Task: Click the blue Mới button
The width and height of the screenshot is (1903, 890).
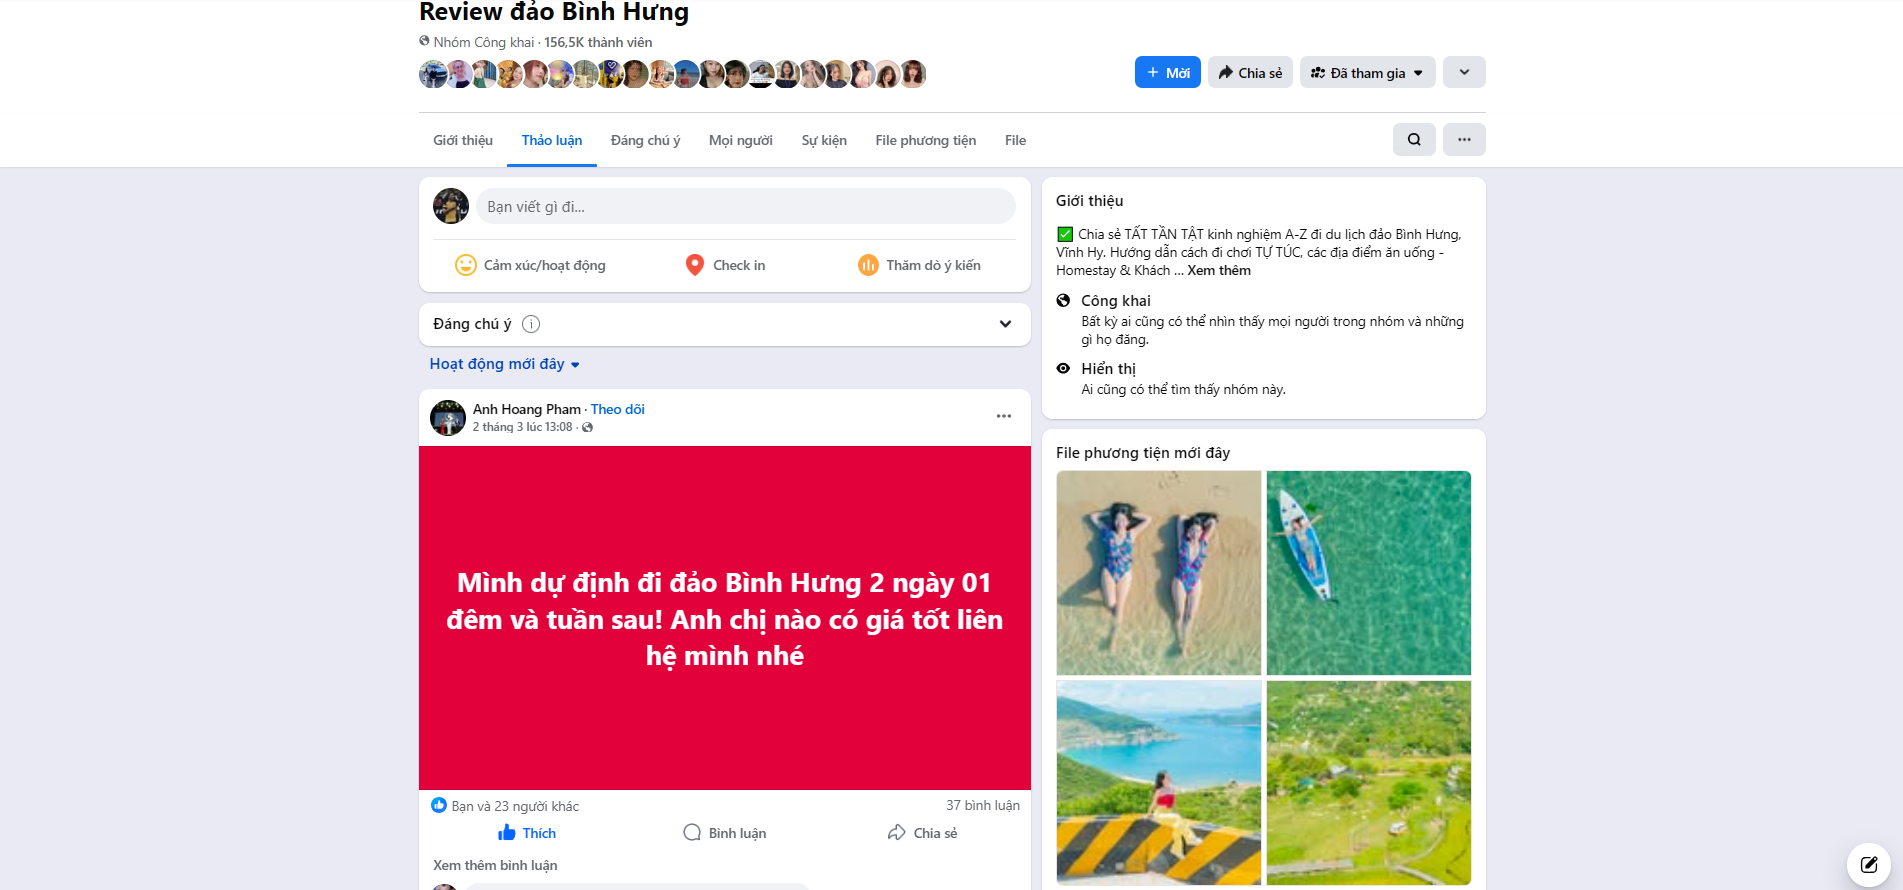Action: pyautogui.click(x=1167, y=73)
